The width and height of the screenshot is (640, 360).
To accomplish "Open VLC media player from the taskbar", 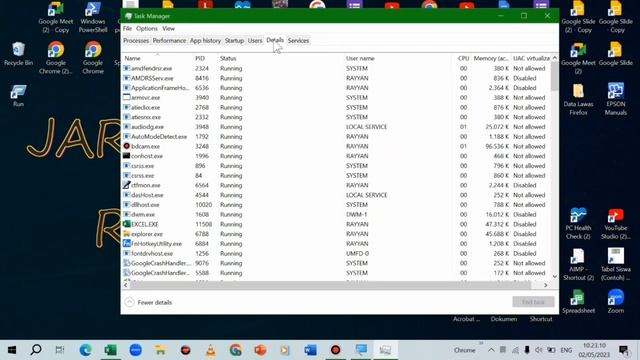I will point(211,350).
